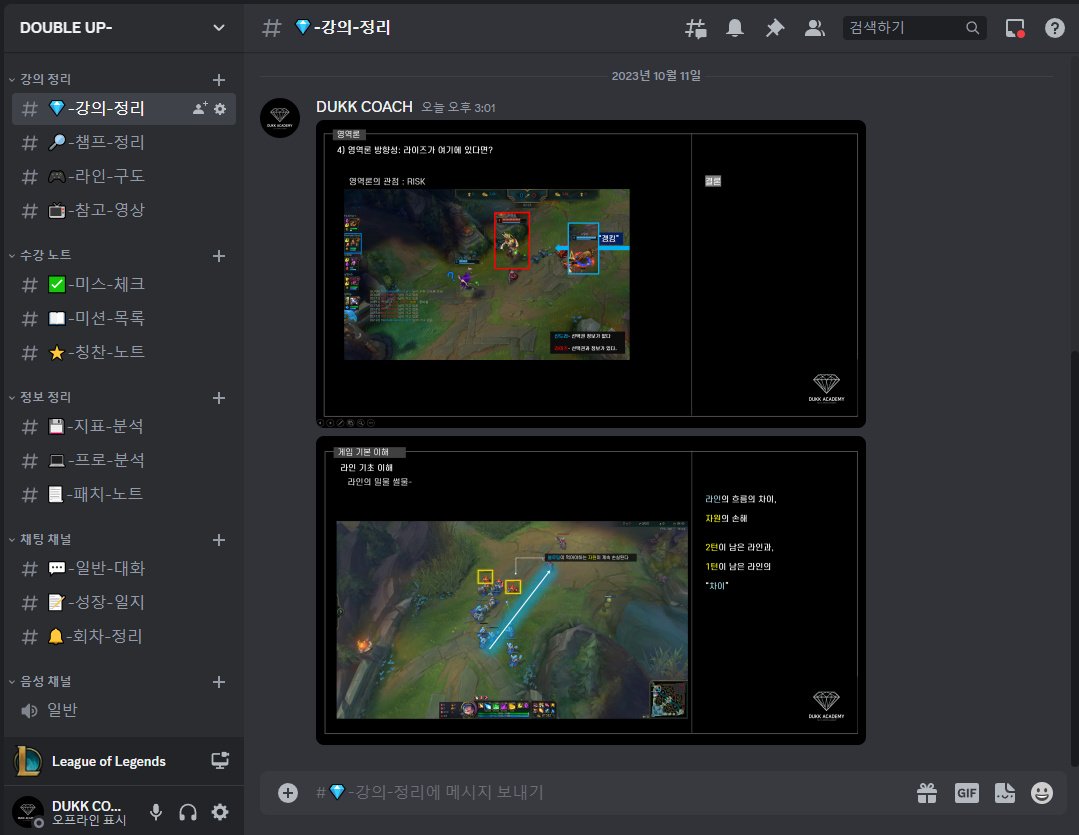The image size is (1079, 835).
Task: Open the 일반-대화 channel
Action: click(124, 569)
